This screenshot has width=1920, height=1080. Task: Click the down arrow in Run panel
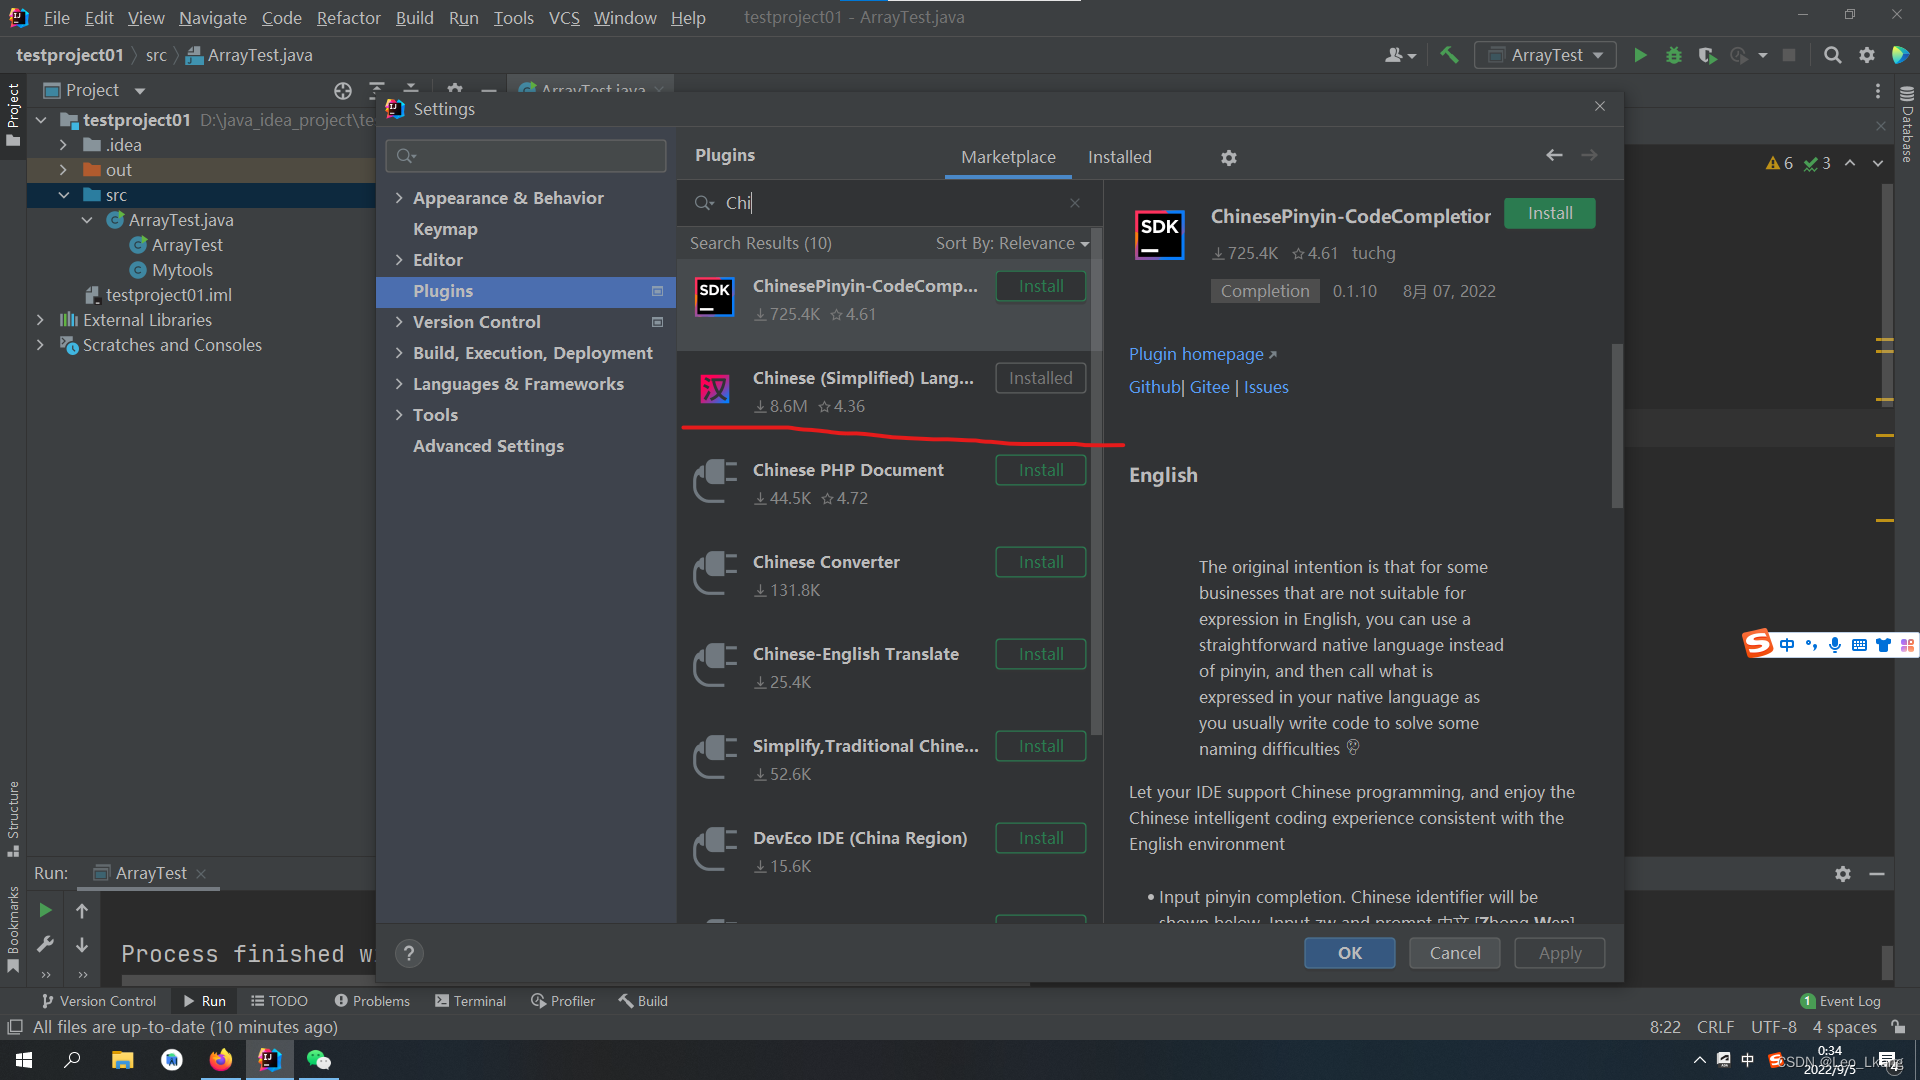pyautogui.click(x=82, y=944)
